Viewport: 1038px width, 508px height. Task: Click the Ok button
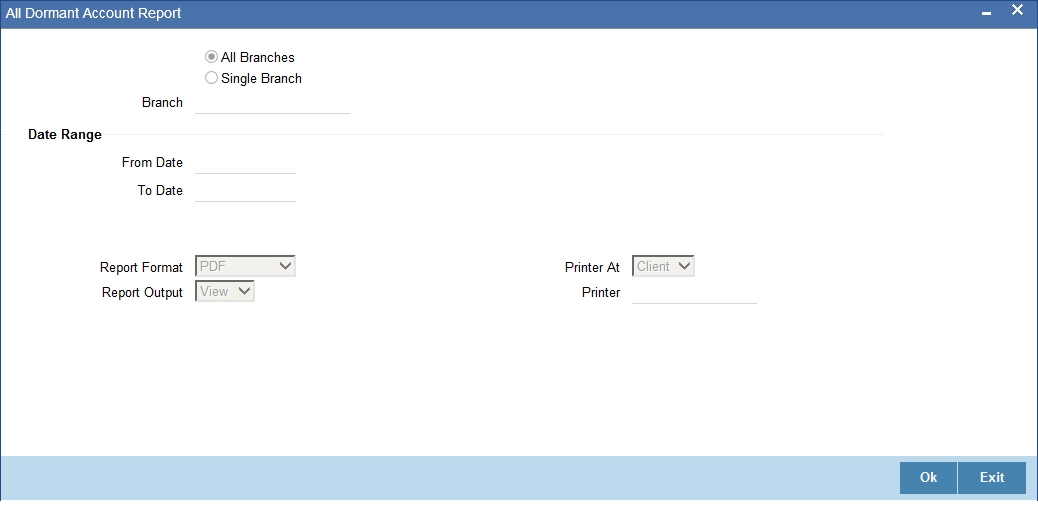(928, 478)
